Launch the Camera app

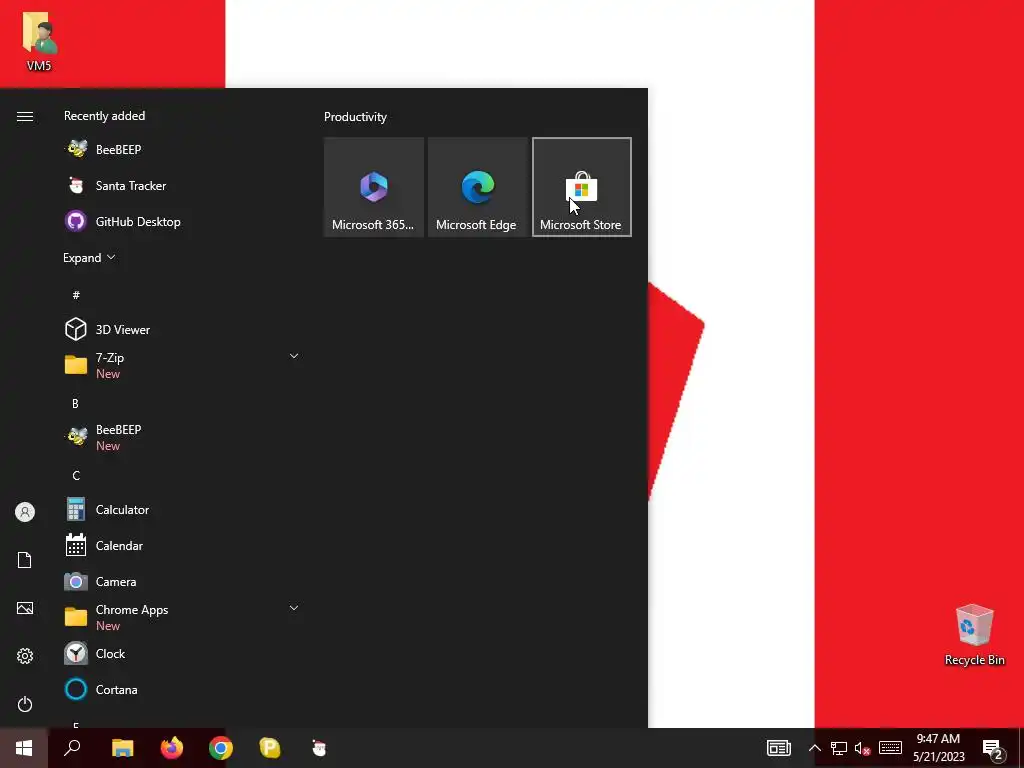coord(183,581)
